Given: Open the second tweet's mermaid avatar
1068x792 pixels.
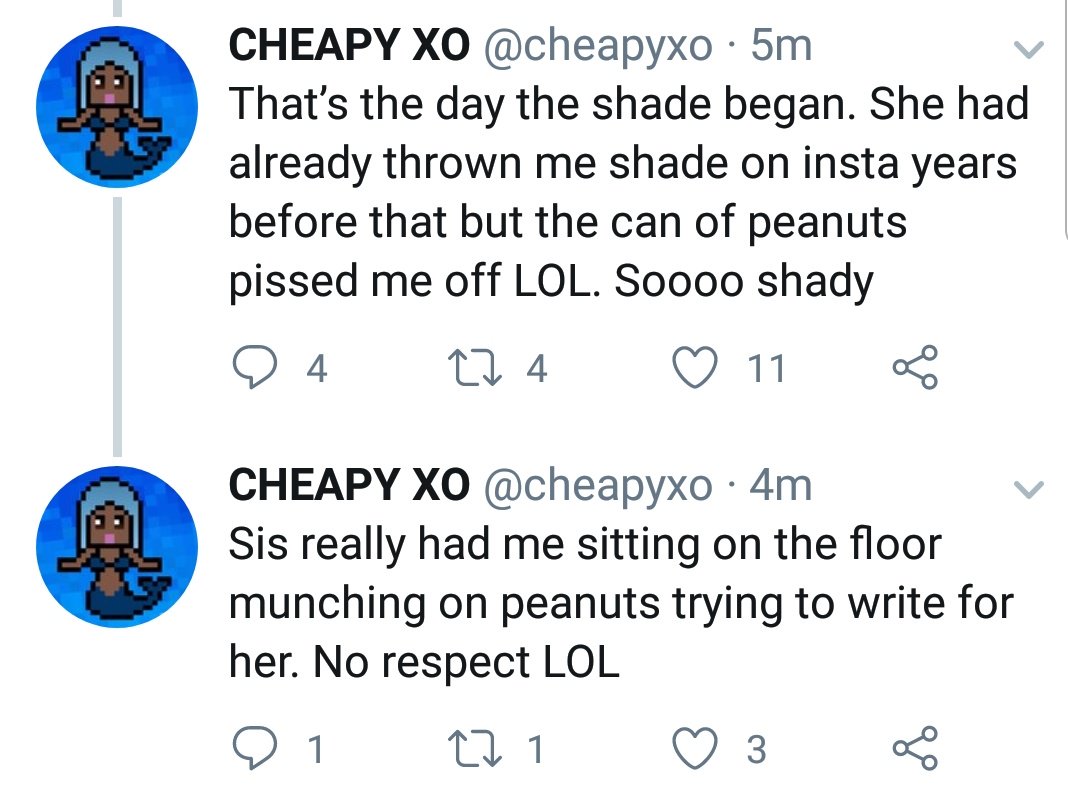Looking at the screenshot, I should (114, 546).
